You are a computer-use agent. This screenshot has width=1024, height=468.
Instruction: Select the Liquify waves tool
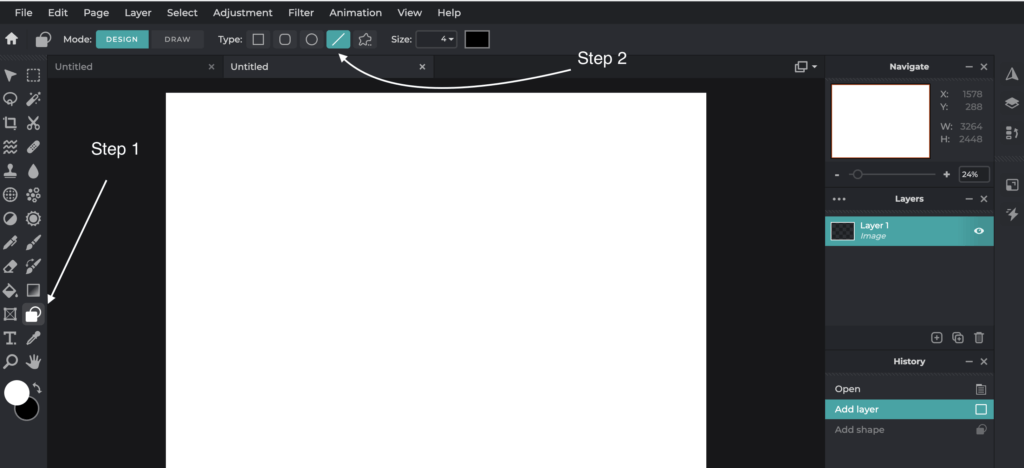pyautogui.click(x=10, y=147)
